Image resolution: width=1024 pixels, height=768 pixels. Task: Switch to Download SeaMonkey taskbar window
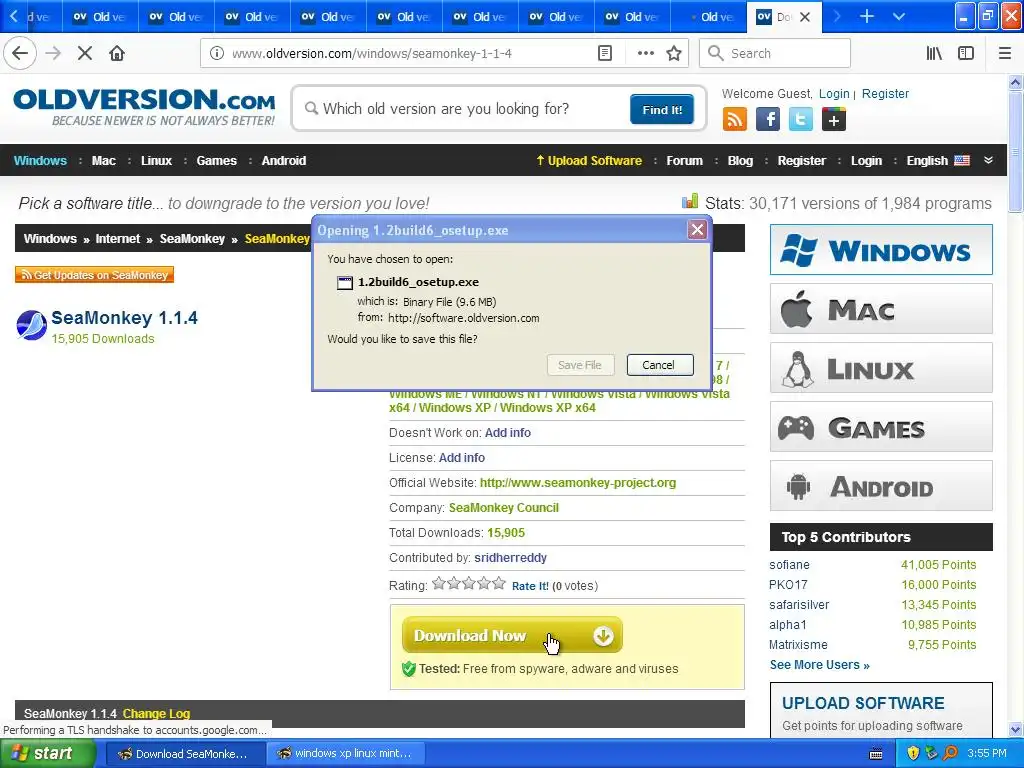[185, 754]
